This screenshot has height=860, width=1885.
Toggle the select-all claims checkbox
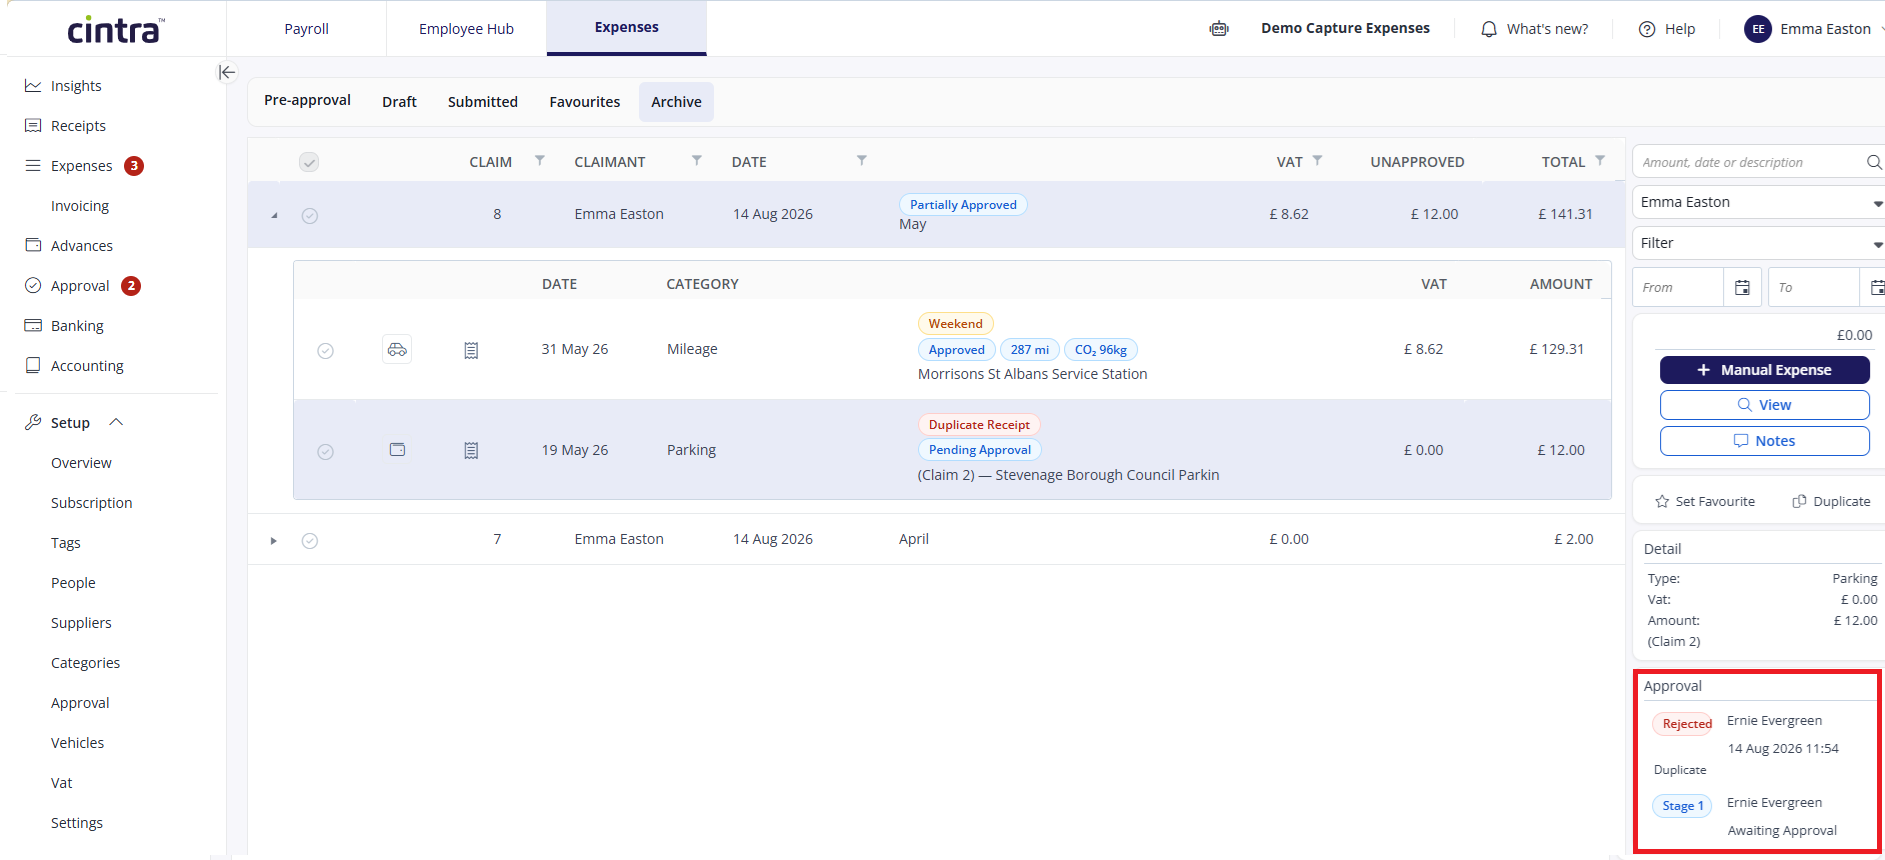[x=309, y=162]
